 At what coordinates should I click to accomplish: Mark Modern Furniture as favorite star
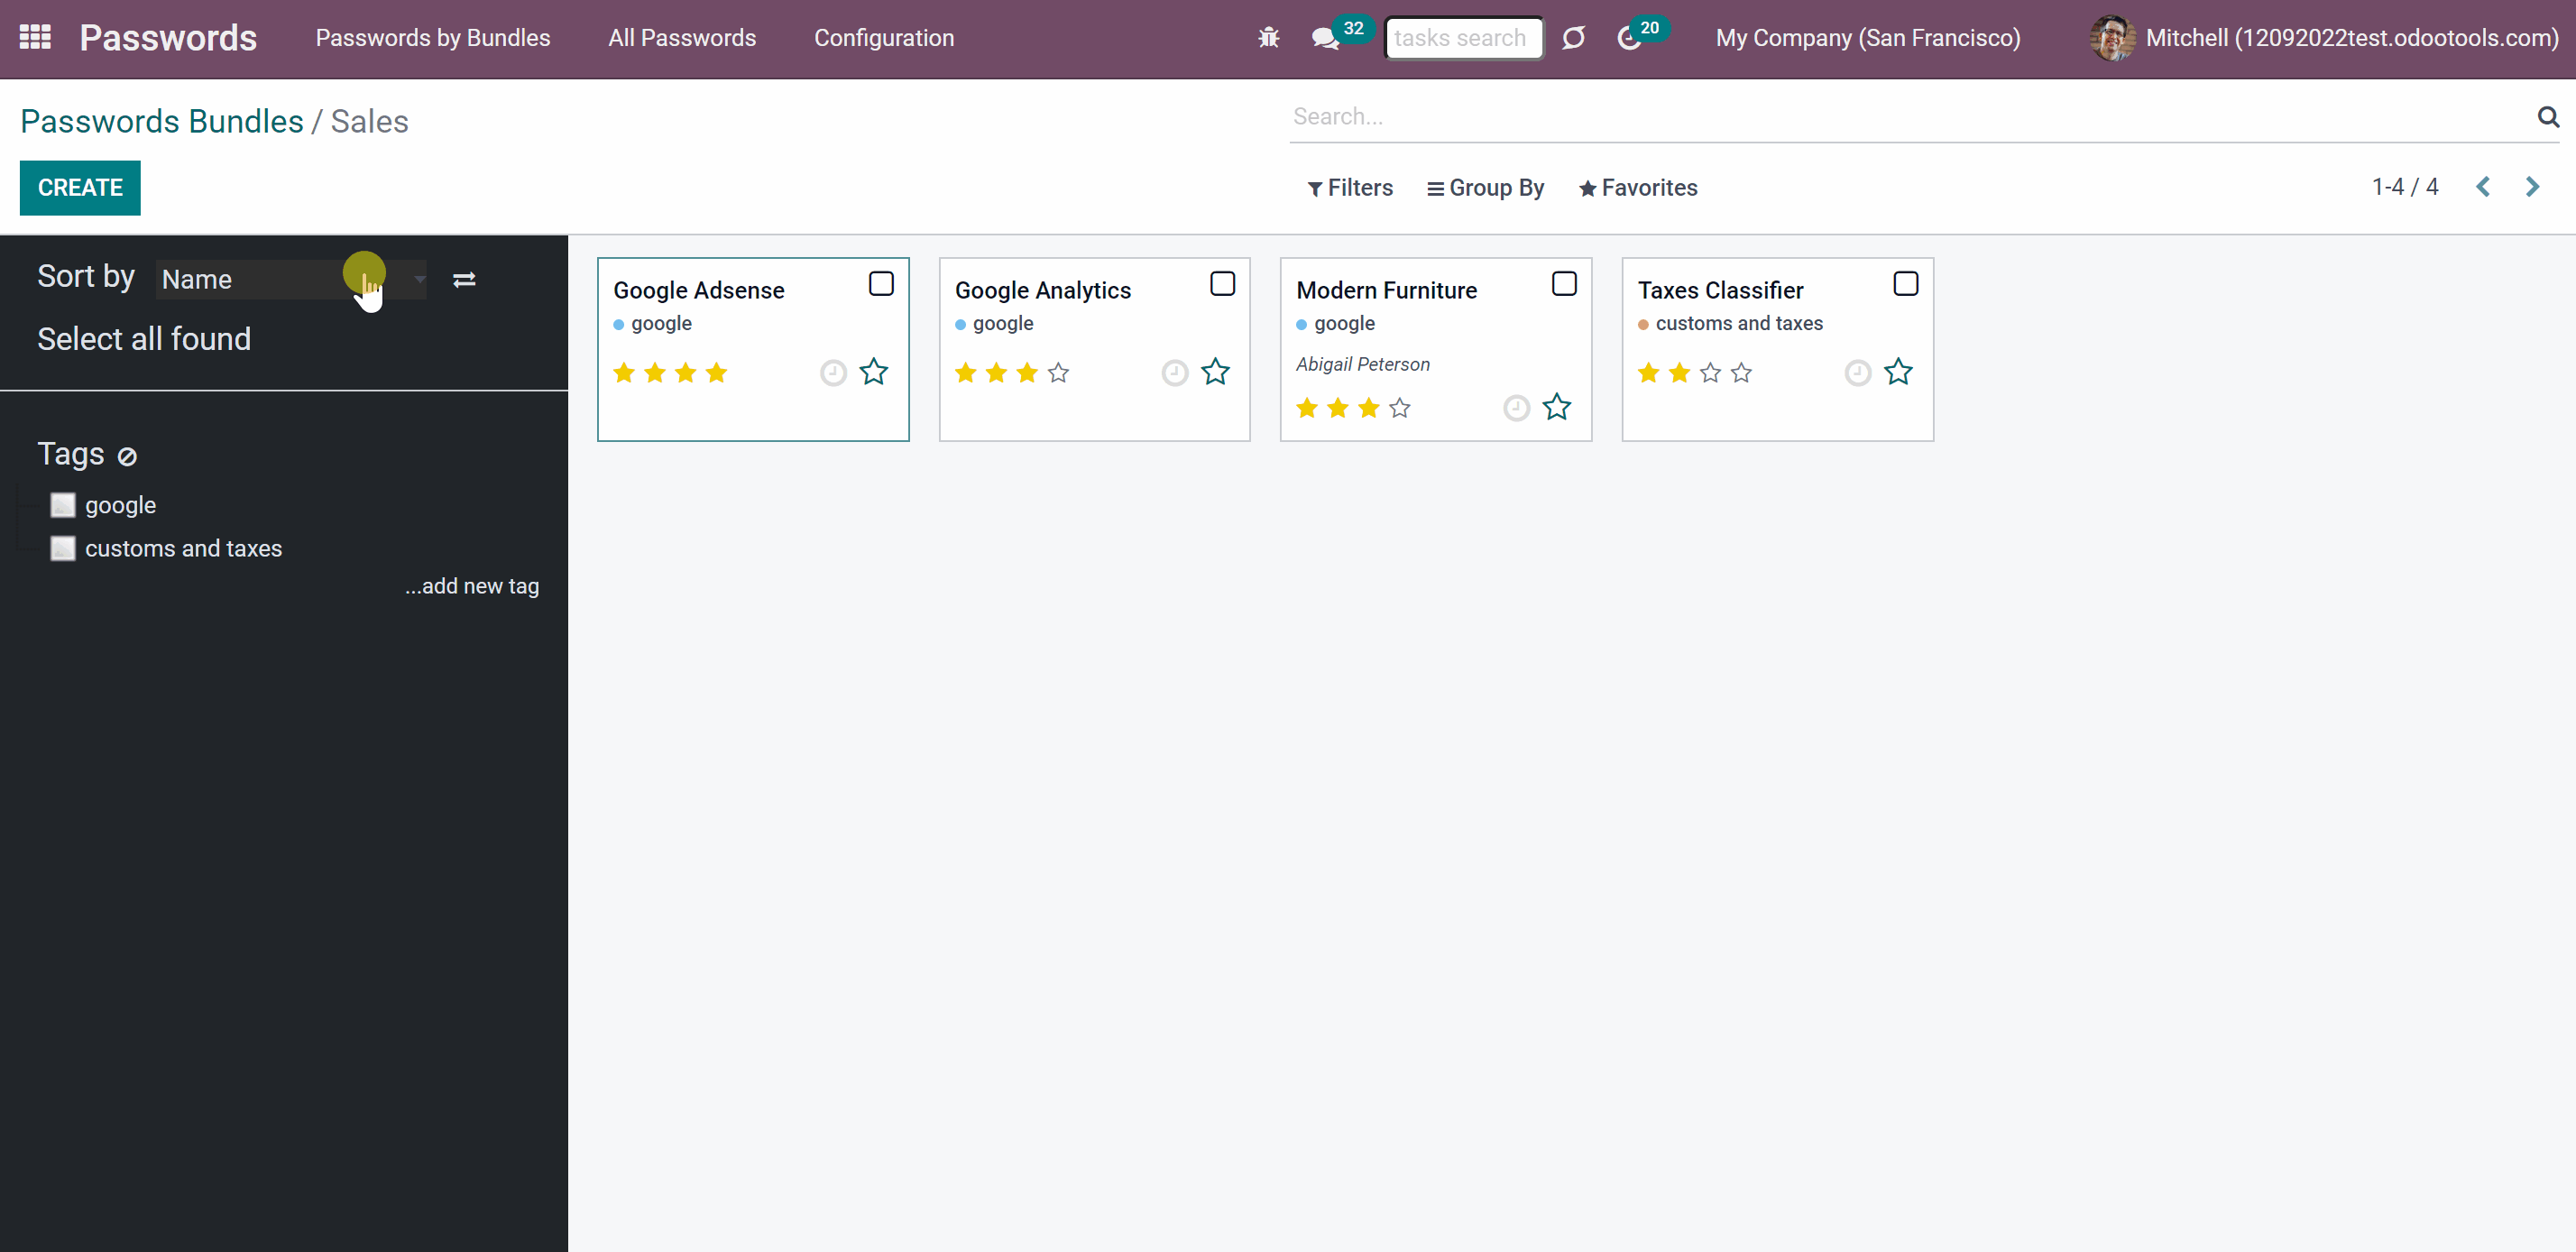click(x=1557, y=407)
